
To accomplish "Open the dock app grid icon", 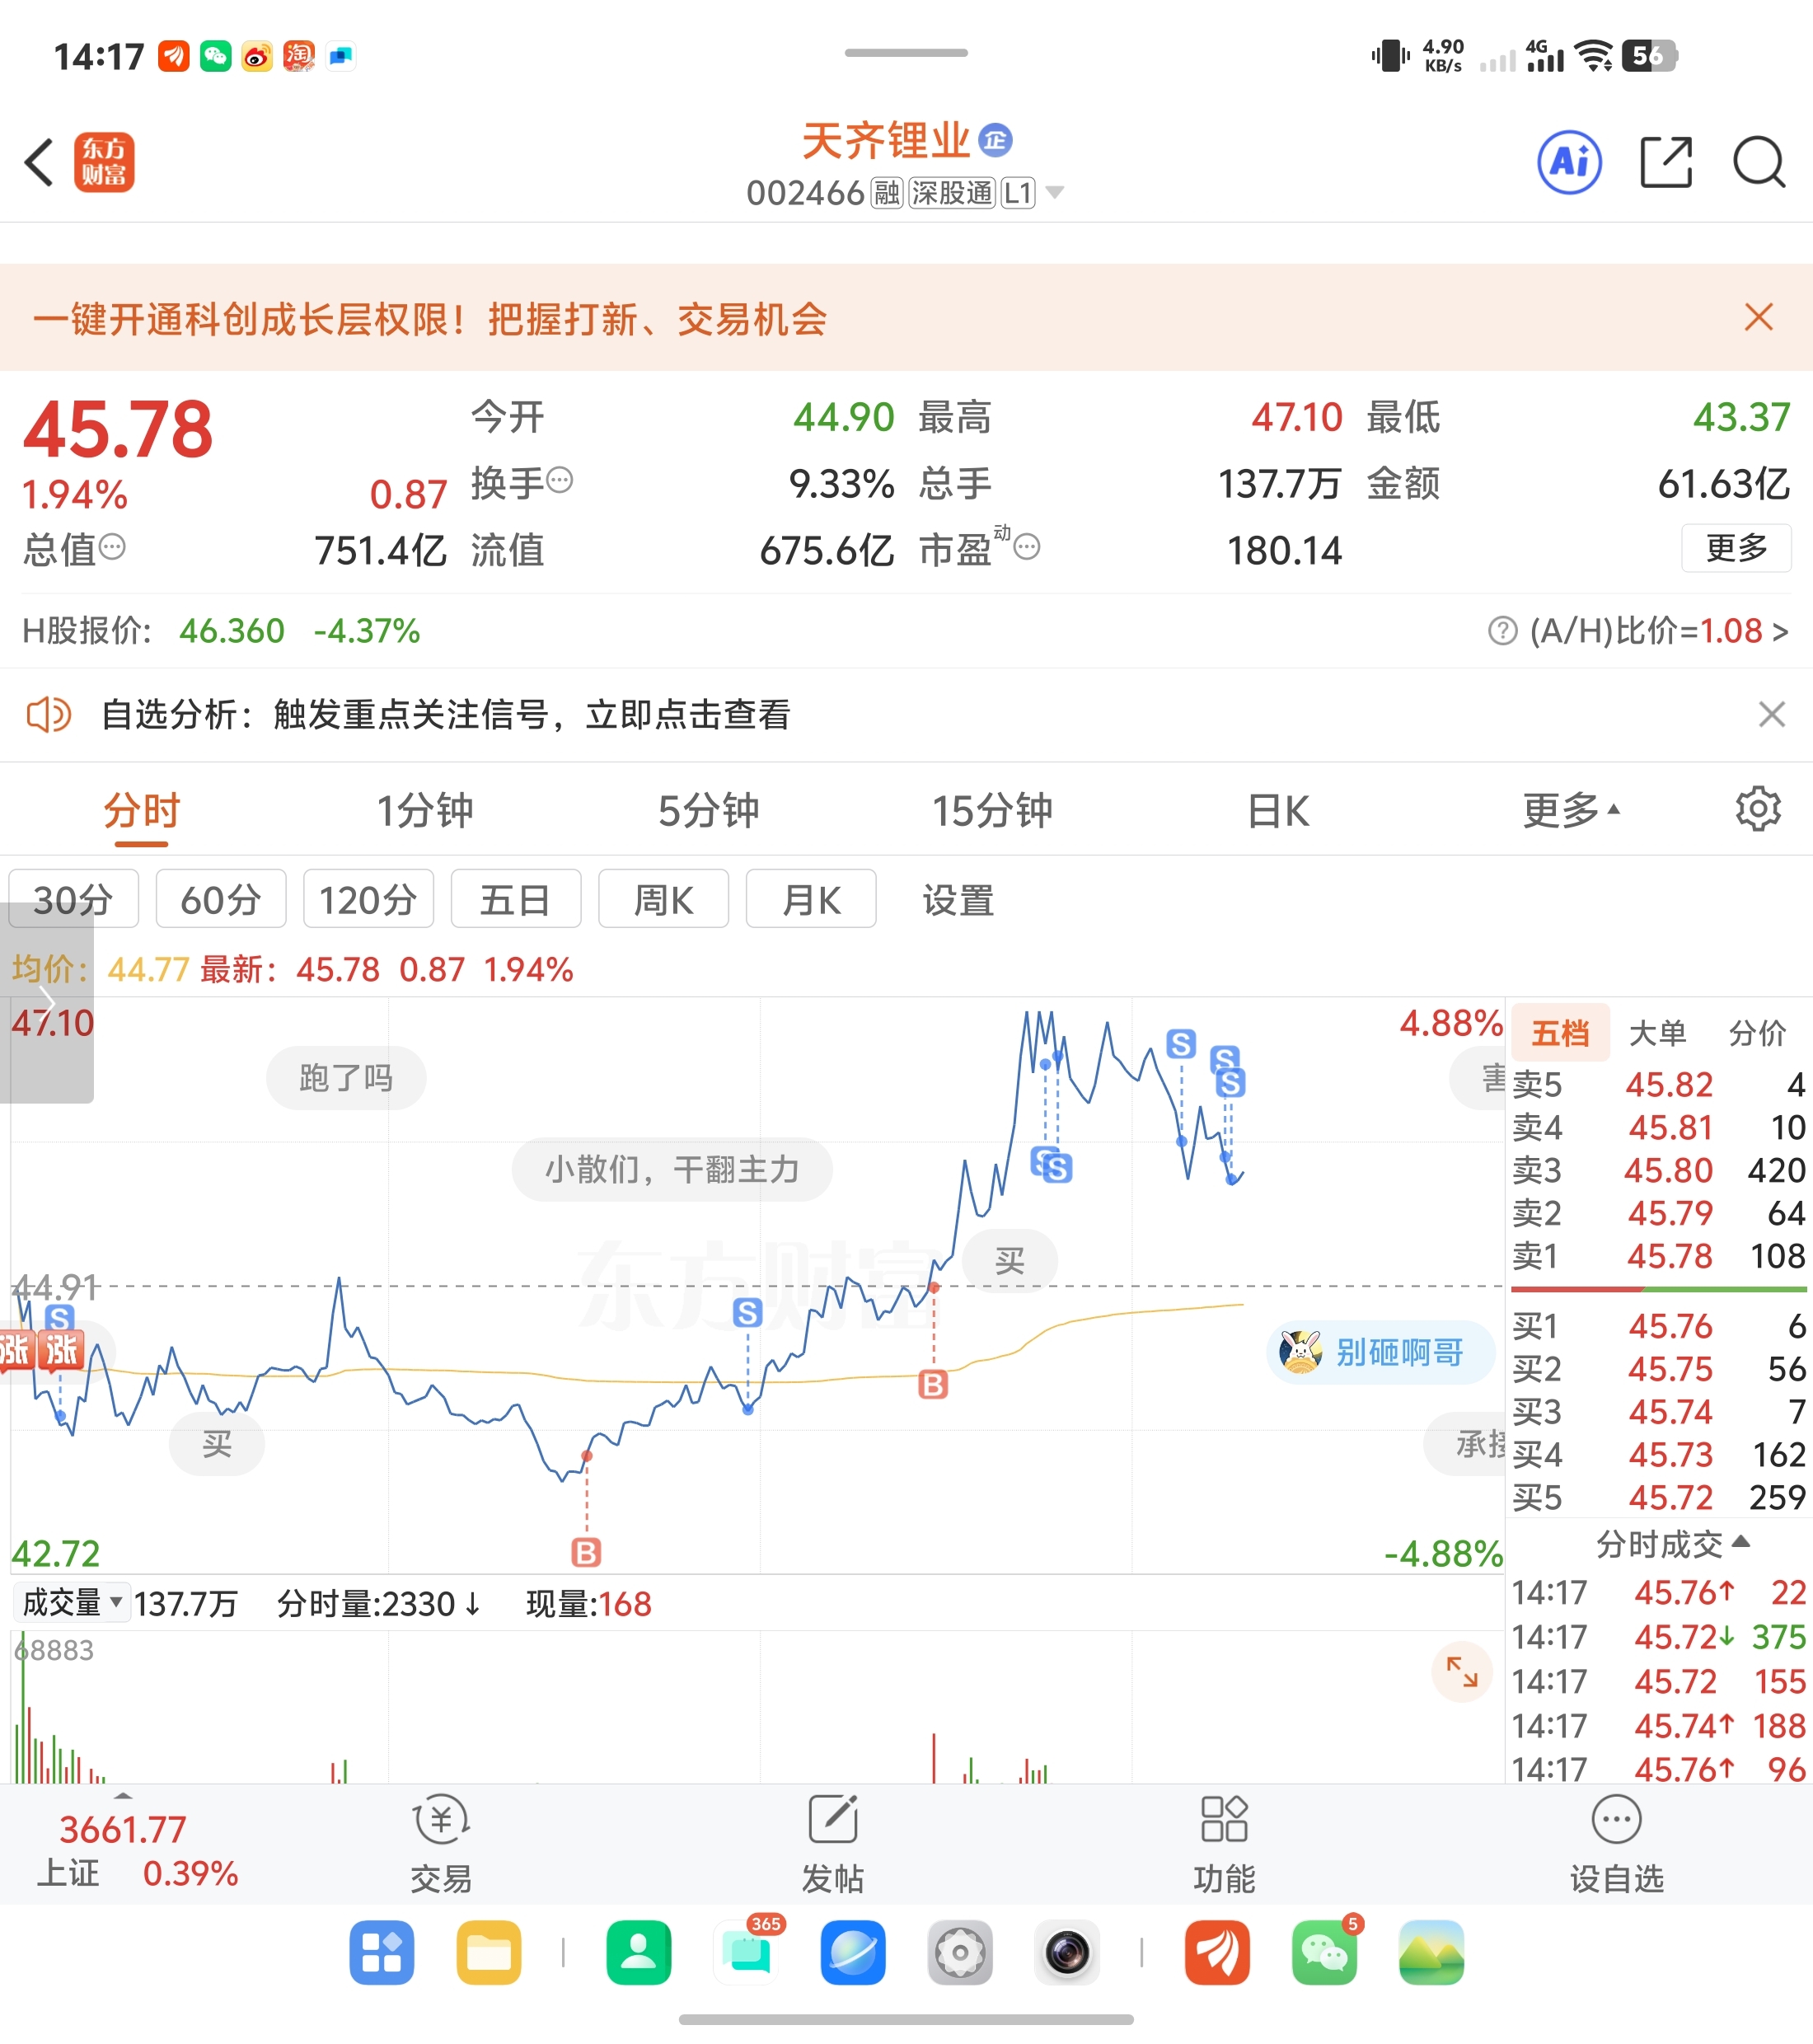I will (381, 1952).
